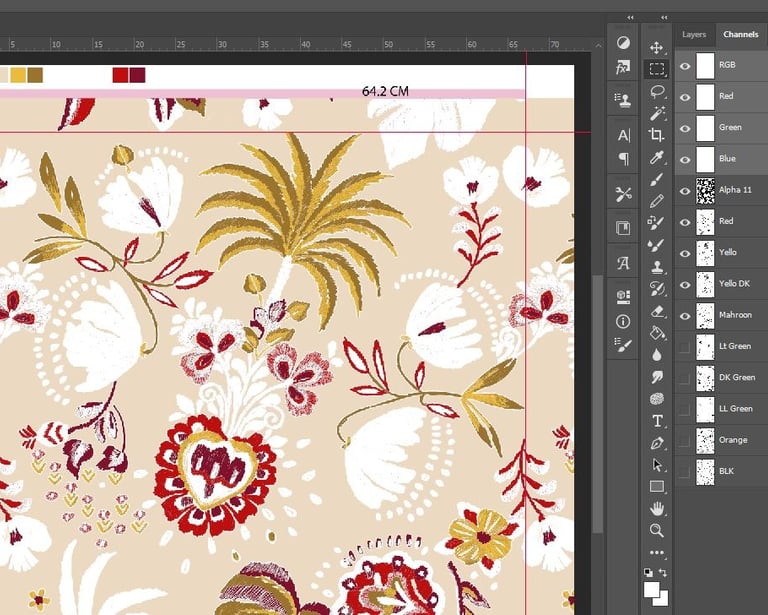Select the Alpha 11 channel thumbnail
The height and width of the screenshot is (615, 768).
click(x=705, y=190)
